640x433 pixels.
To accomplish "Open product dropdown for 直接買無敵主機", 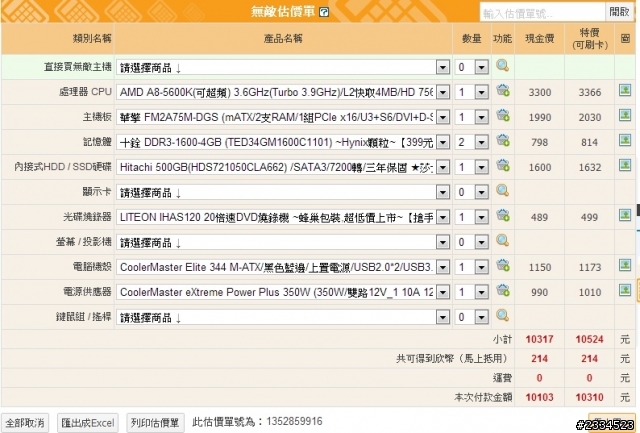I will click(283, 67).
